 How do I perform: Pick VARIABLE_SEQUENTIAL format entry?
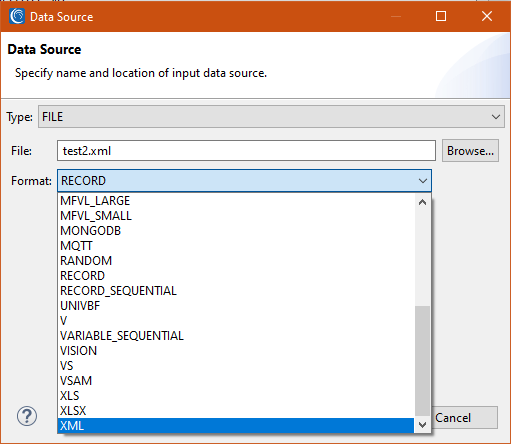click(x=236, y=336)
